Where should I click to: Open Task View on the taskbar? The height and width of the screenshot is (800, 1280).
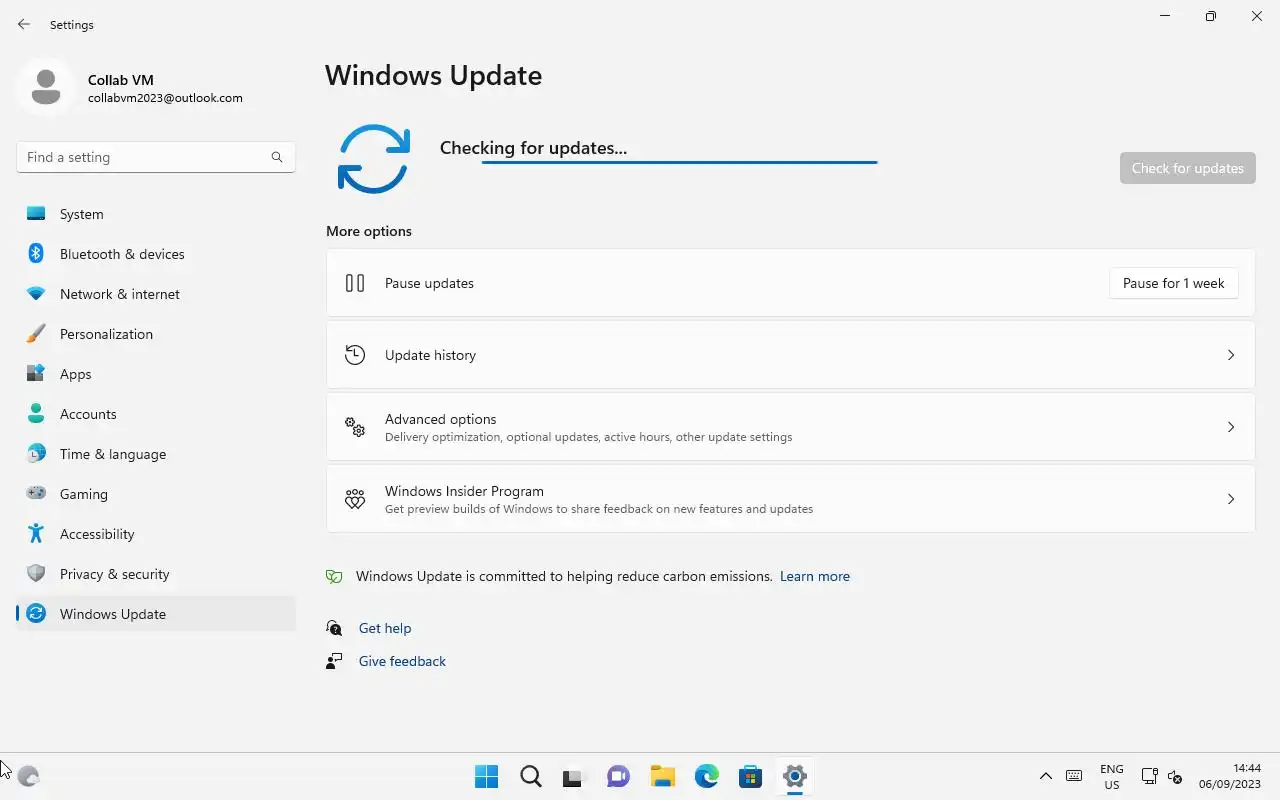point(573,776)
